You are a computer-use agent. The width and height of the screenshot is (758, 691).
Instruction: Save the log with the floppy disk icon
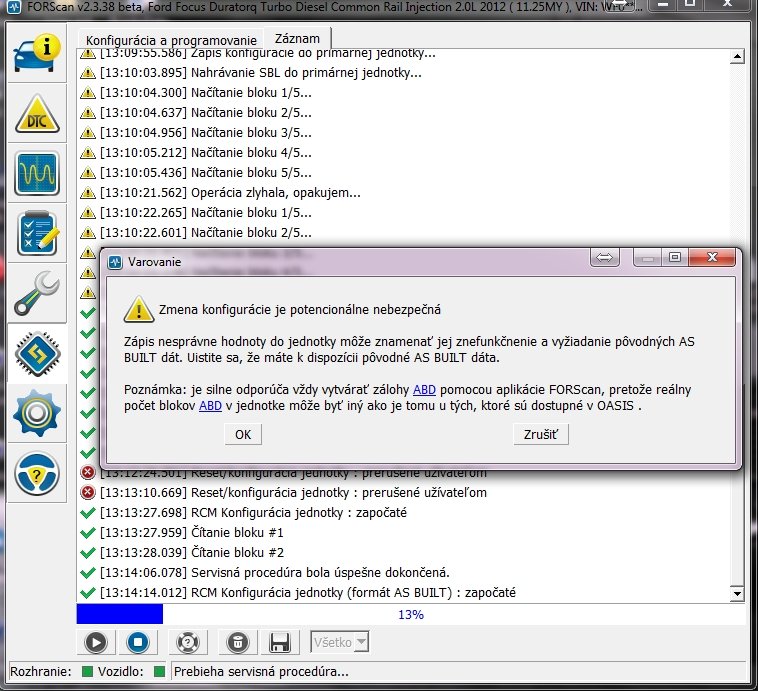point(280,642)
